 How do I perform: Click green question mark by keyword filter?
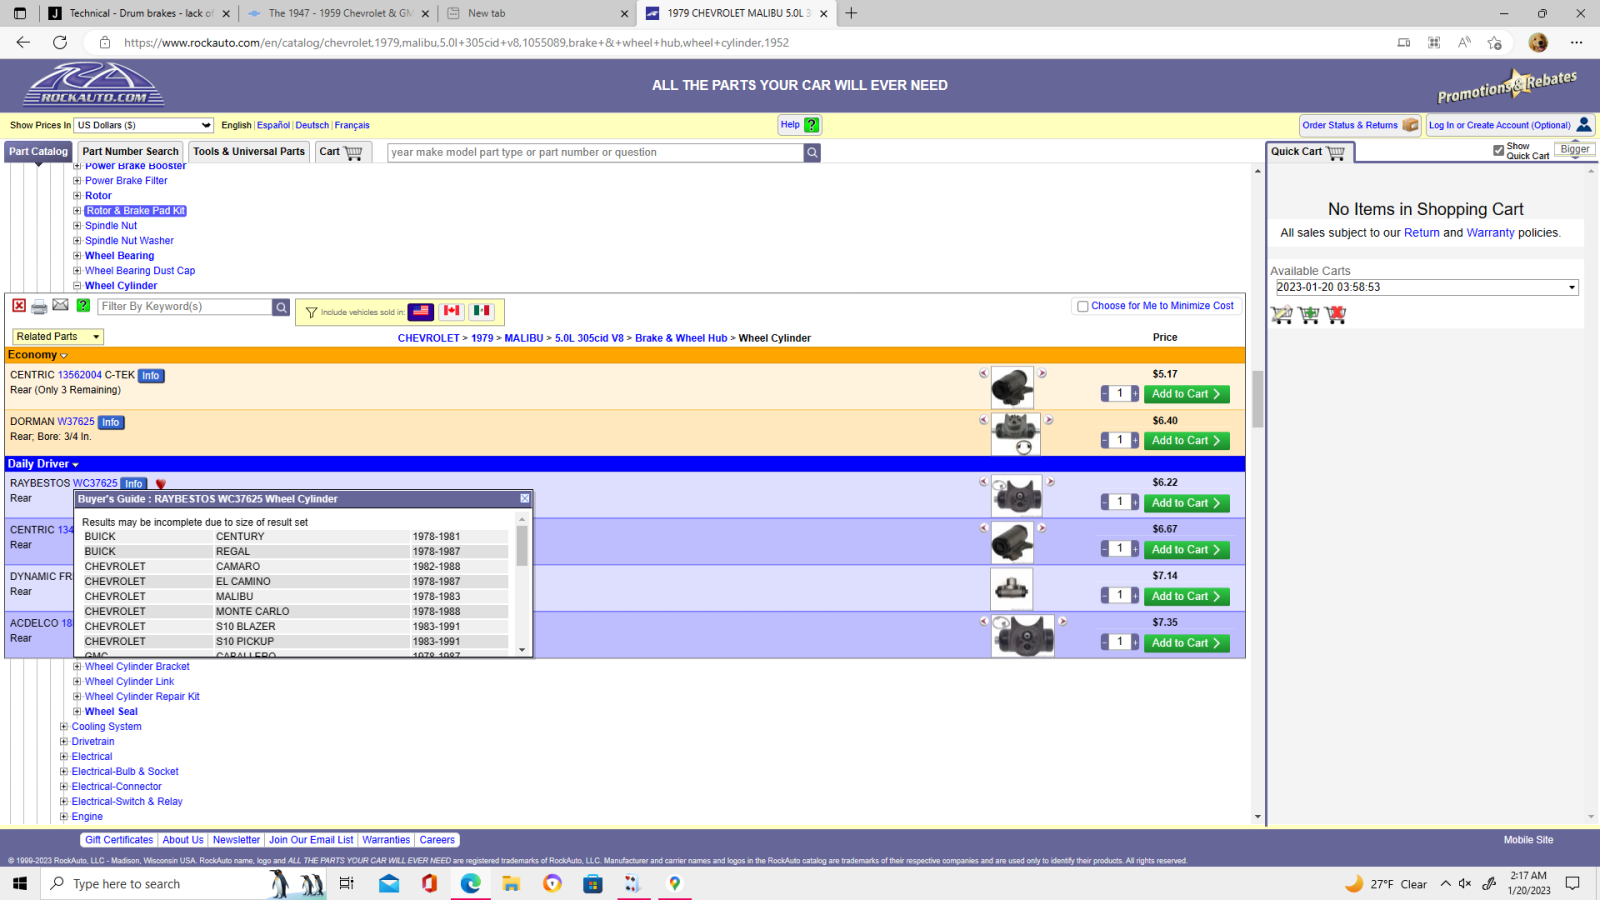click(83, 306)
